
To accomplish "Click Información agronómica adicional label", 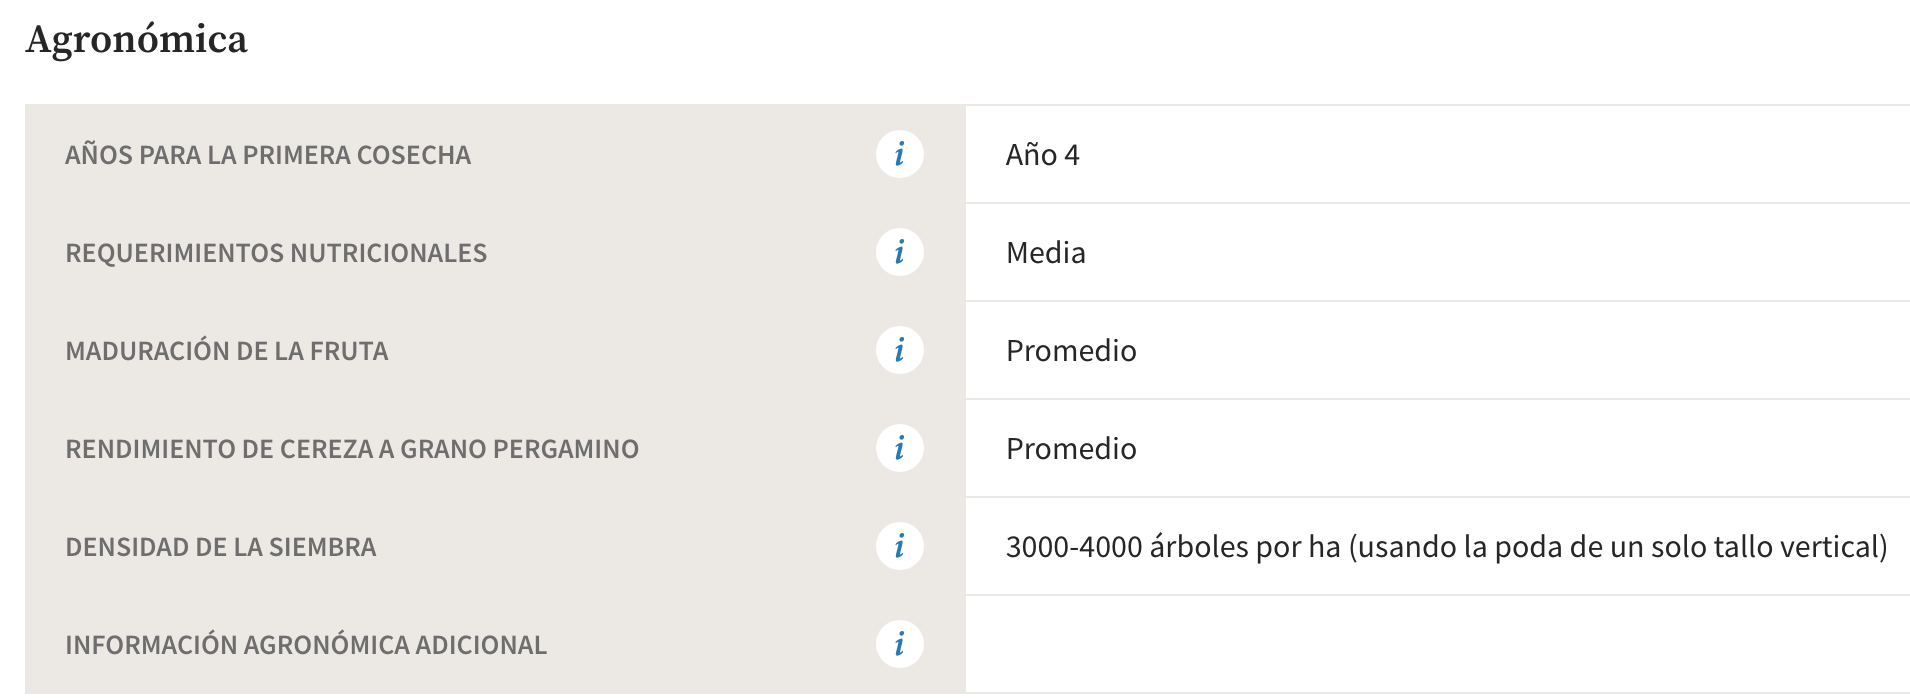I will click(x=306, y=645).
